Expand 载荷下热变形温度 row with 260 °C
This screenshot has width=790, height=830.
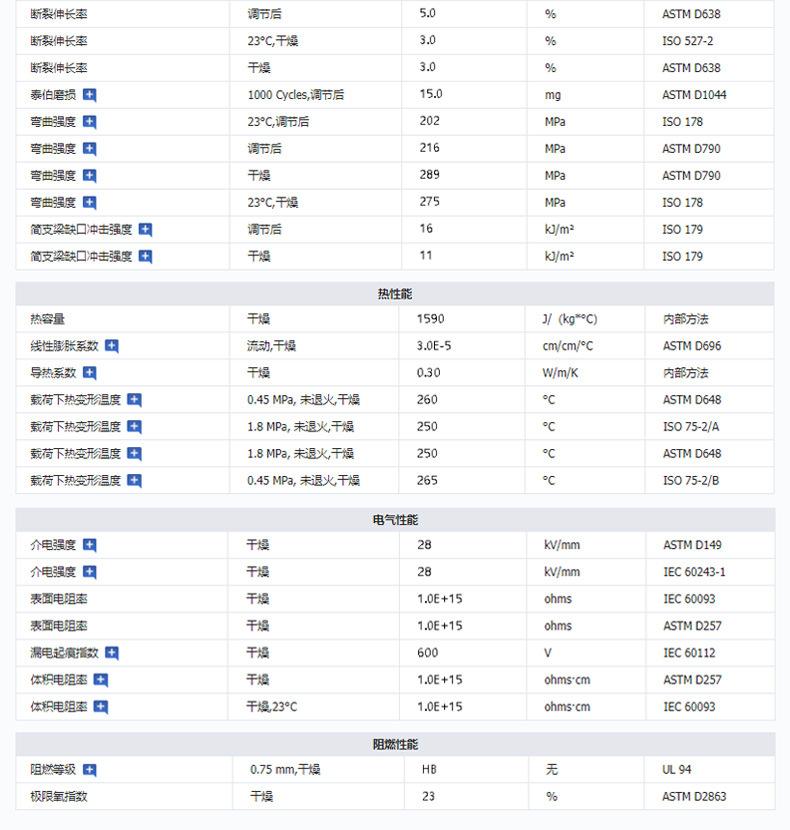pyautogui.click(x=135, y=400)
